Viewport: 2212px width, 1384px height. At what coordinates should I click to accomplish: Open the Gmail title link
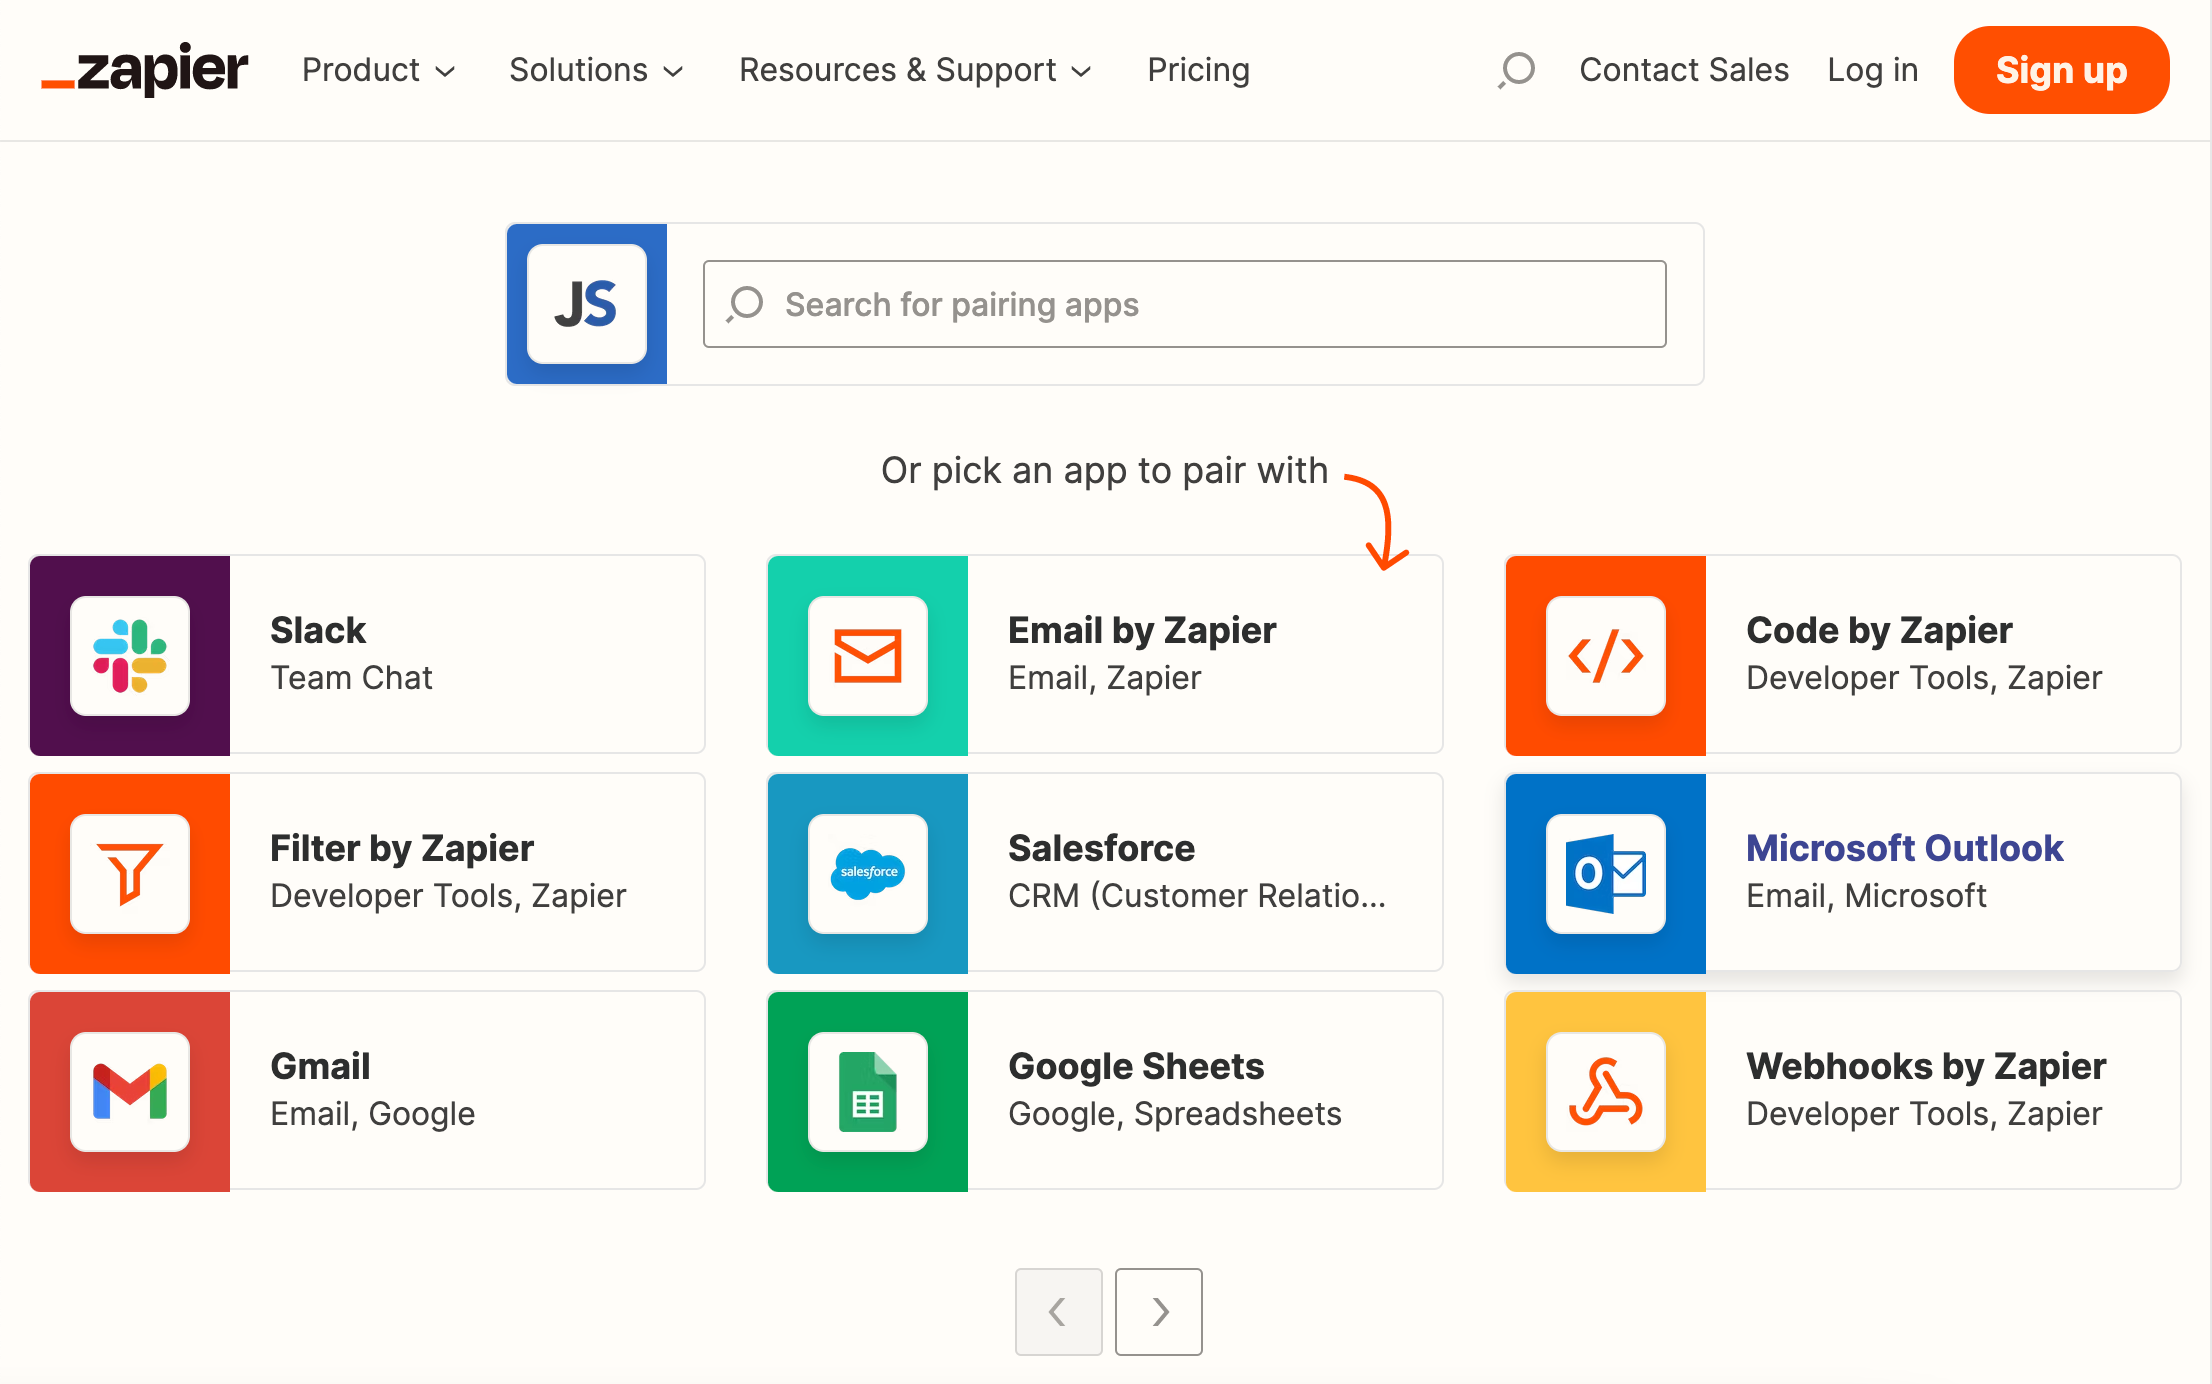(x=320, y=1066)
